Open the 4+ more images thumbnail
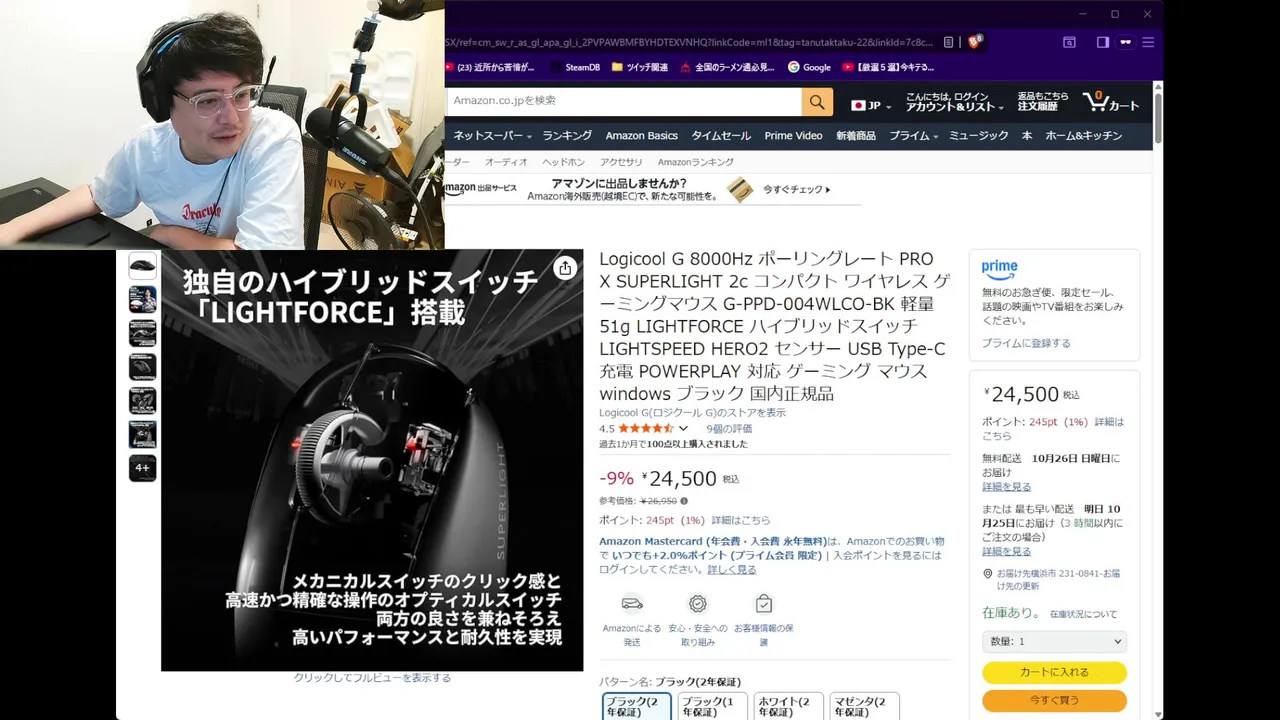1280x720 pixels. point(143,468)
